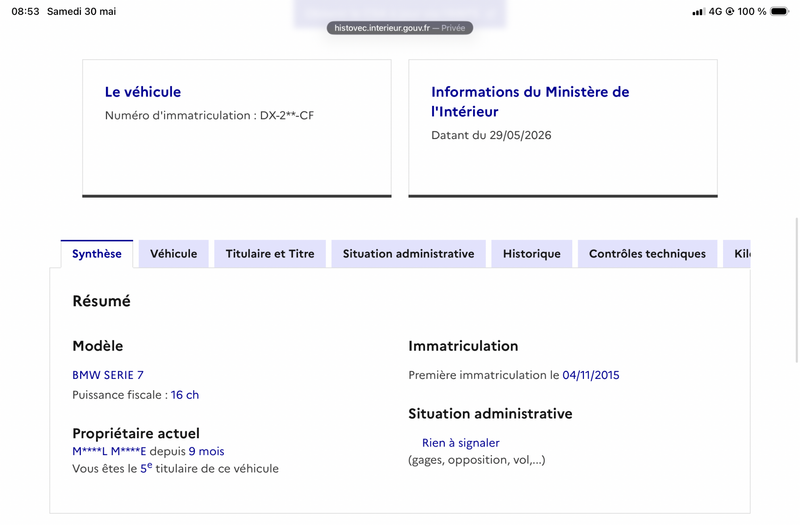Click the 08:53 clock in status bar
The image size is (800, 525).
[25, 11]
